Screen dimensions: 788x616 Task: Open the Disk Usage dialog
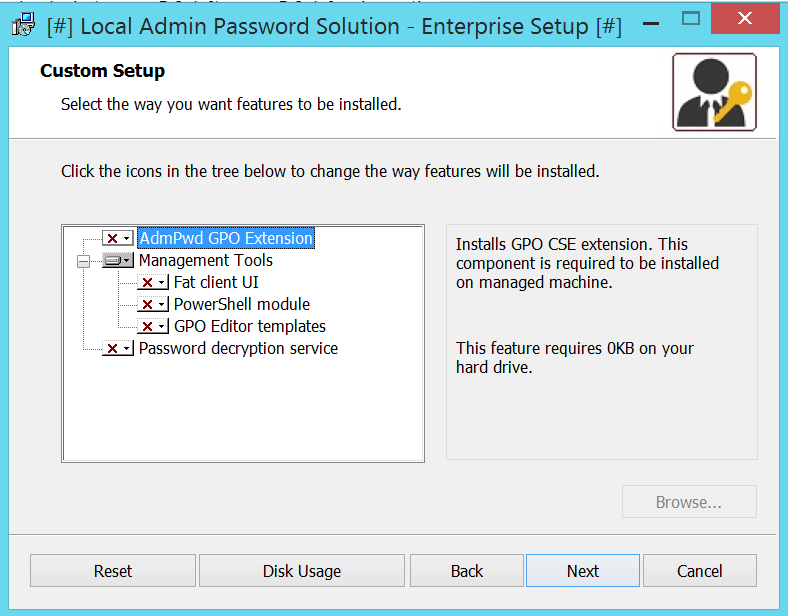point(302,571)
